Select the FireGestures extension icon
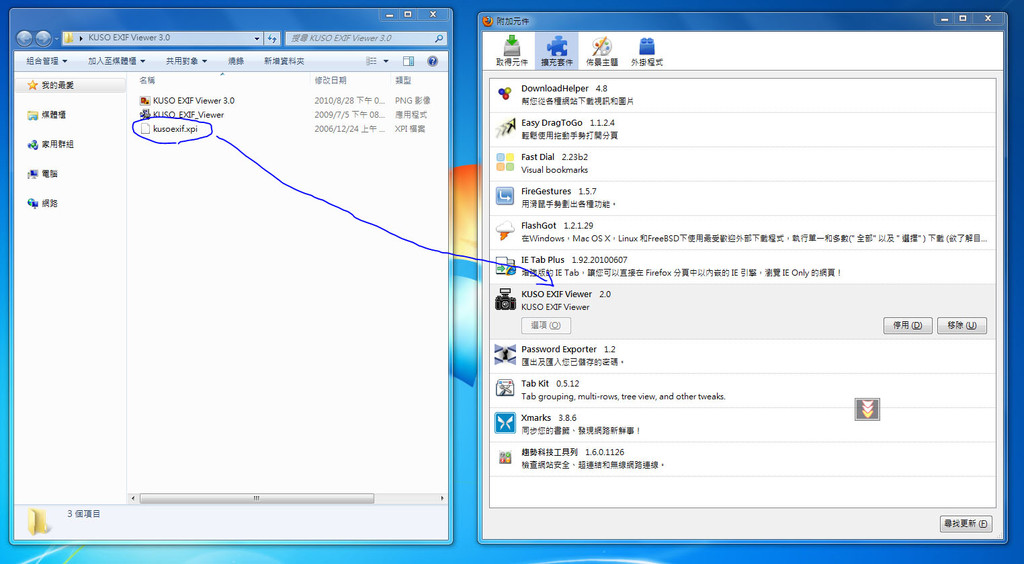The height and width of the screenshot is (564, 1024). (x=505, y=196)
